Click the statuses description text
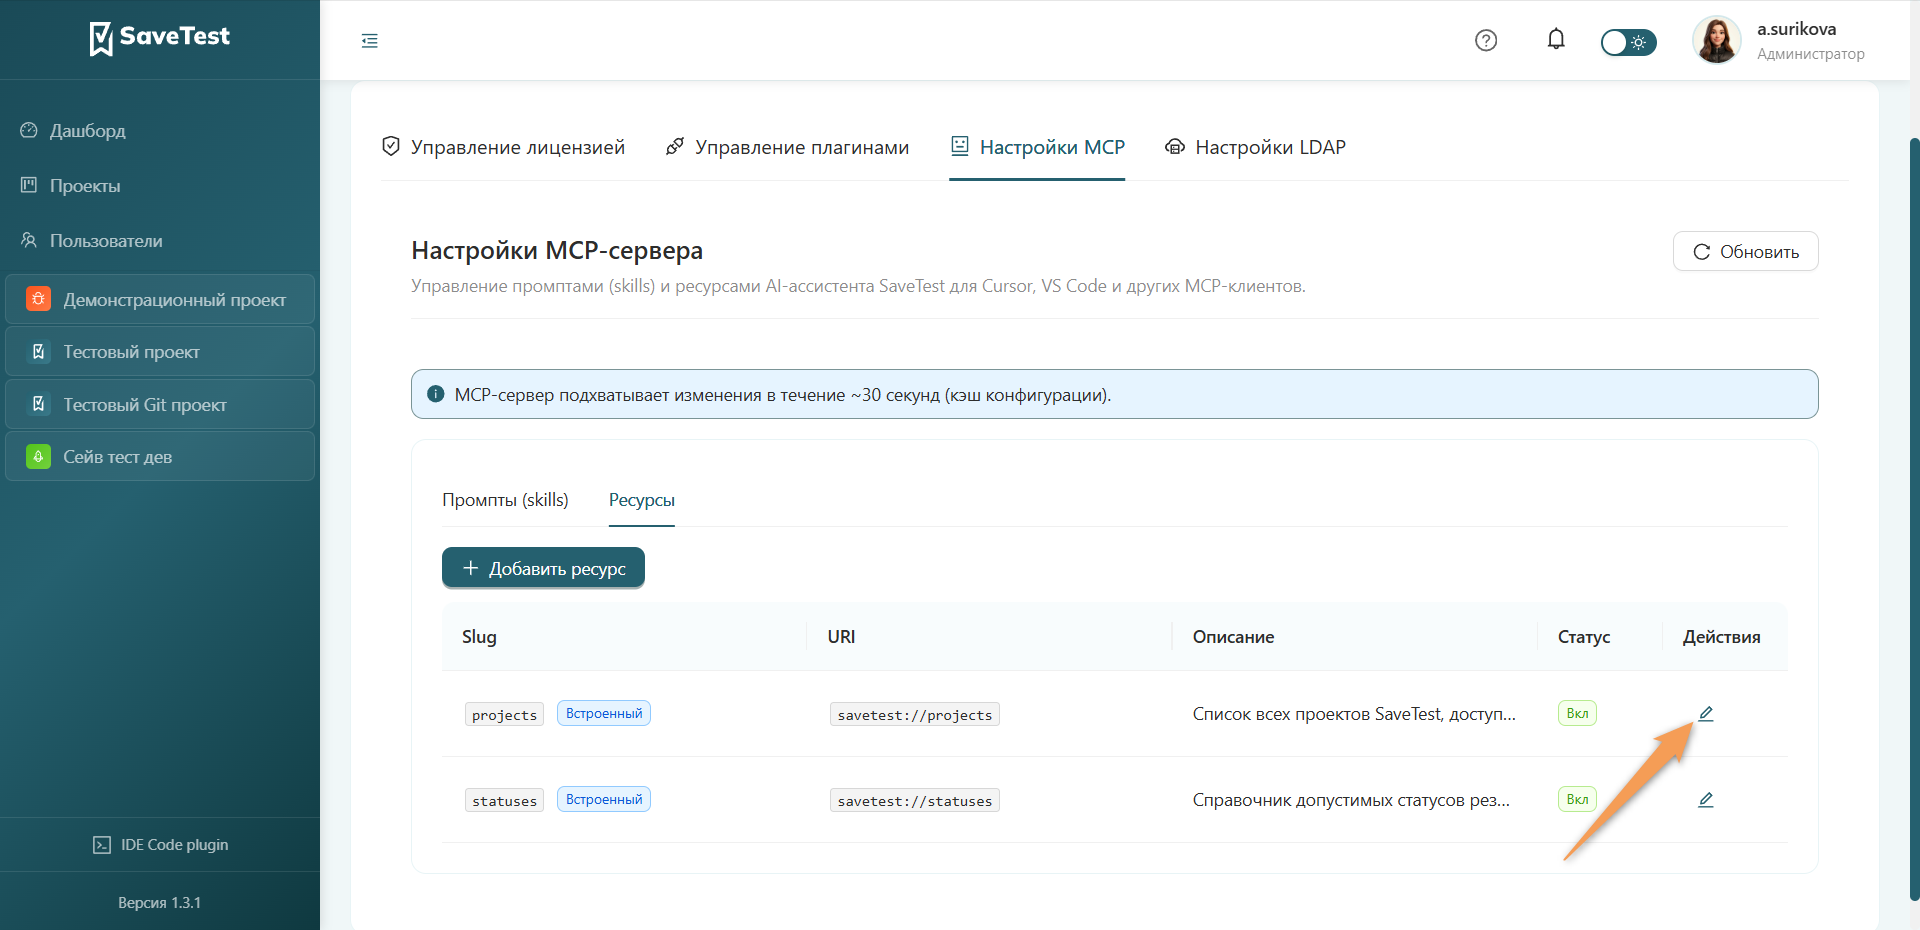 tap(1351, 800)
